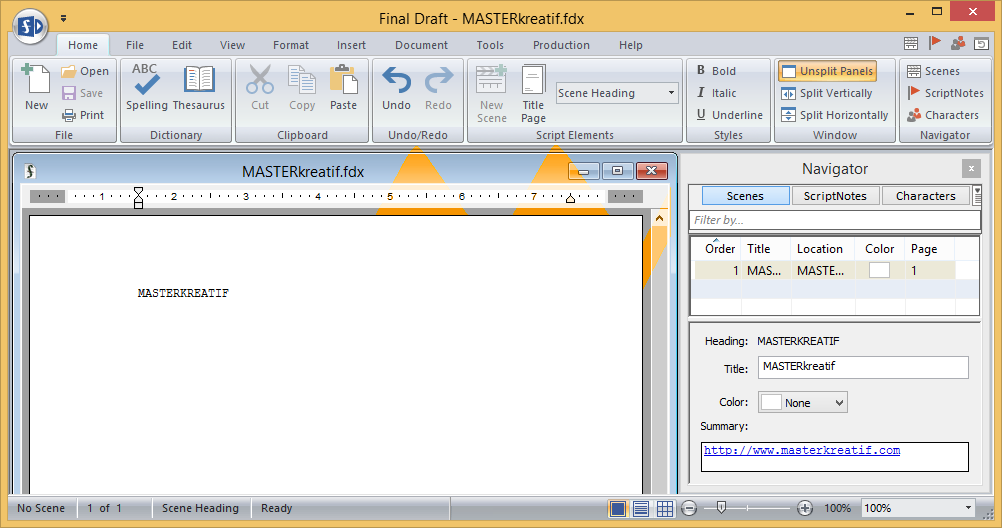Click top-right scene list icon
This screenshot has width=1002, height=528.
[x=911, y=43]
